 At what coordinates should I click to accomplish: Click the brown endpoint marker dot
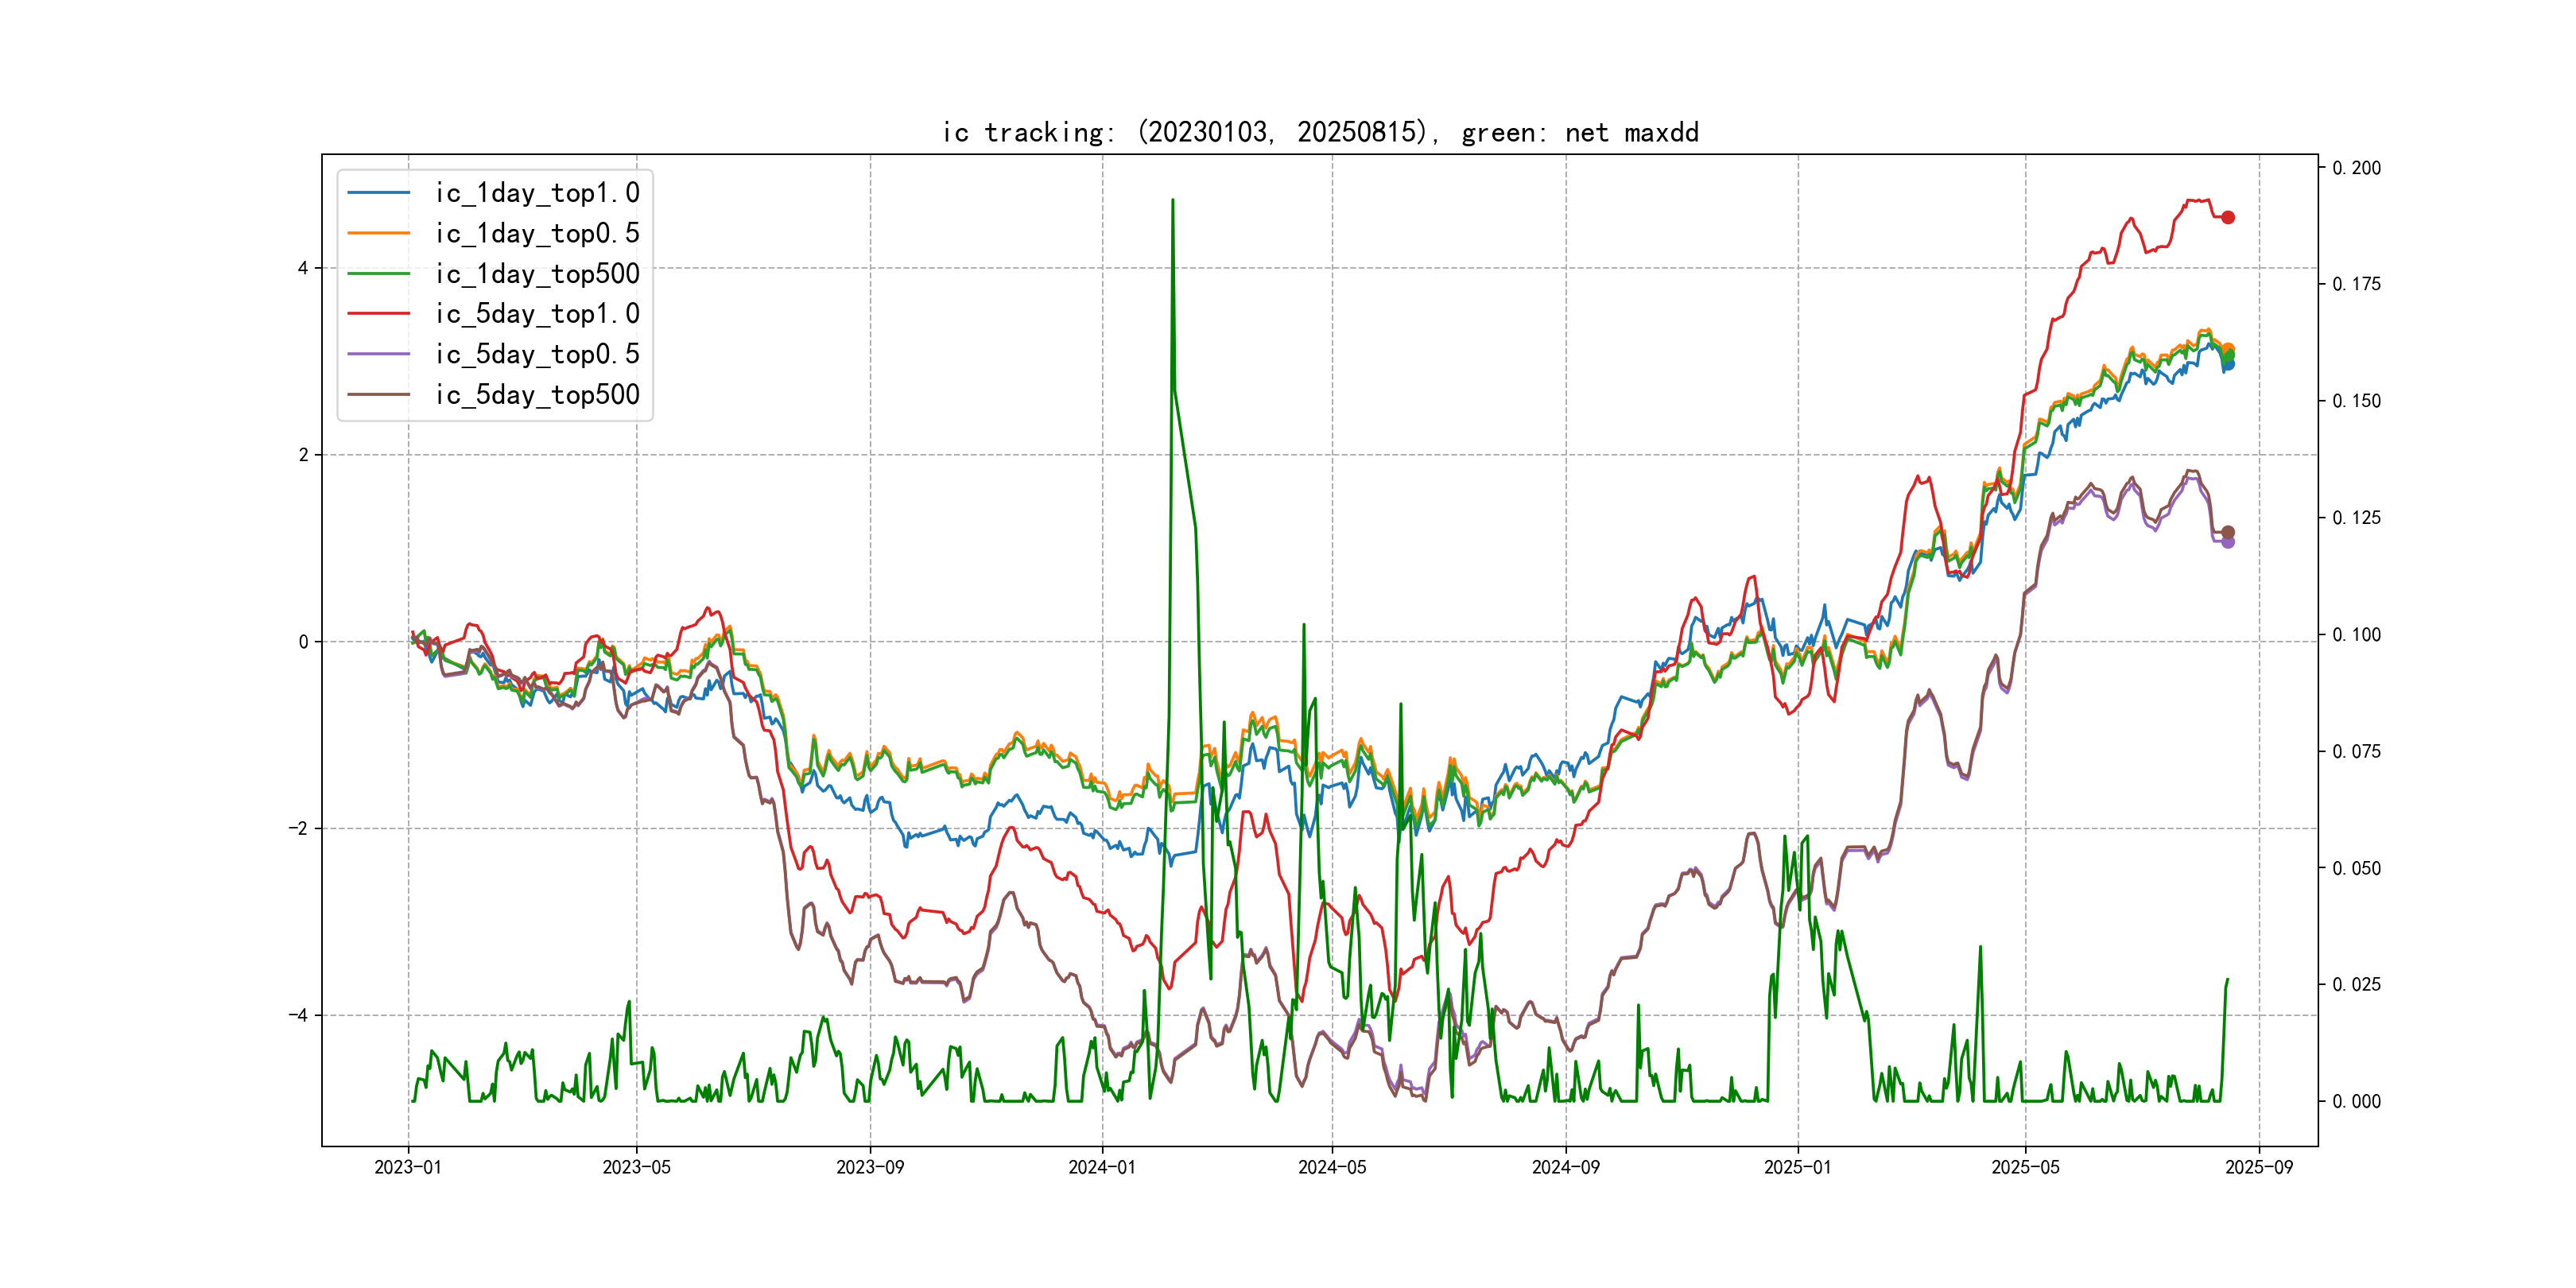tap(2228, 532)
